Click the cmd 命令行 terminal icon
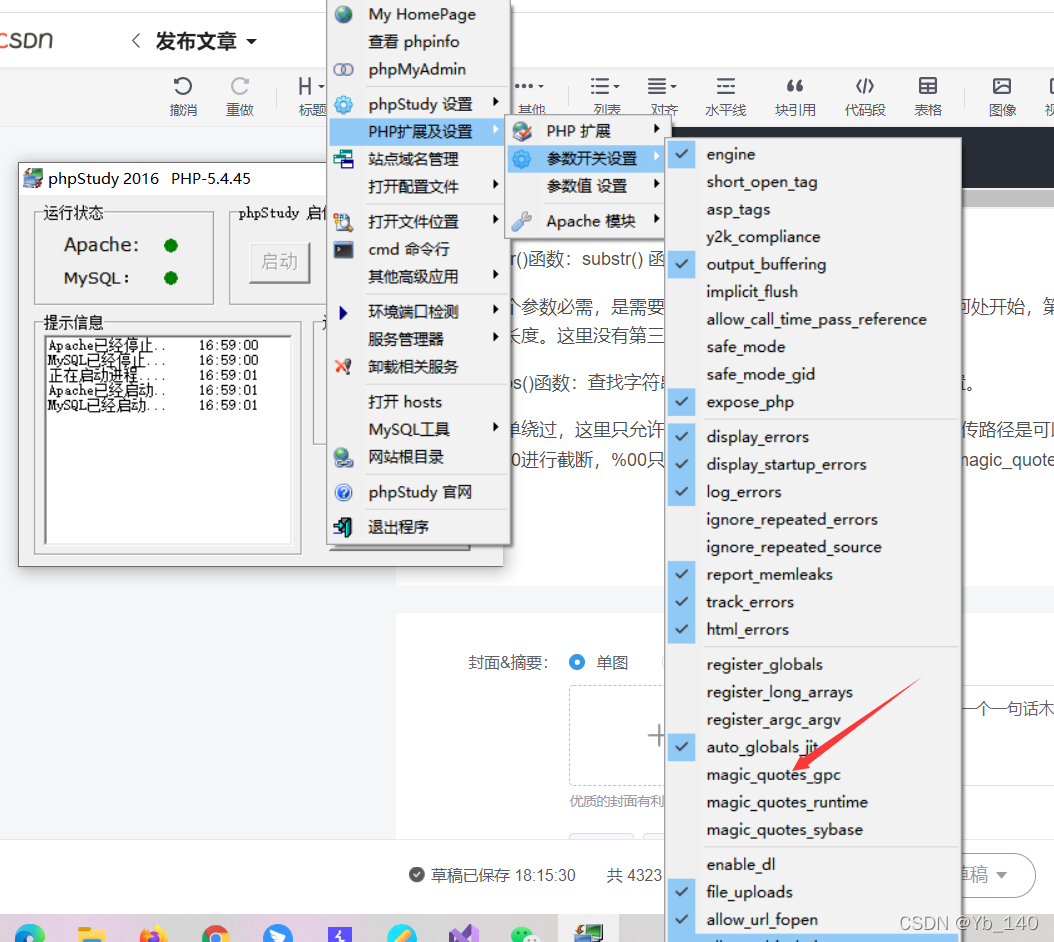The height and width of the screenshot is (942, 1054). [x=343, y=250]
